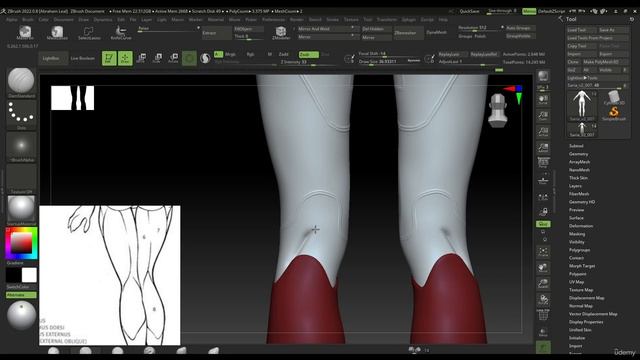Pick the KnifeCurve brush
The height and width of the screenshot is (360, 640).
[x=121, y=33]
